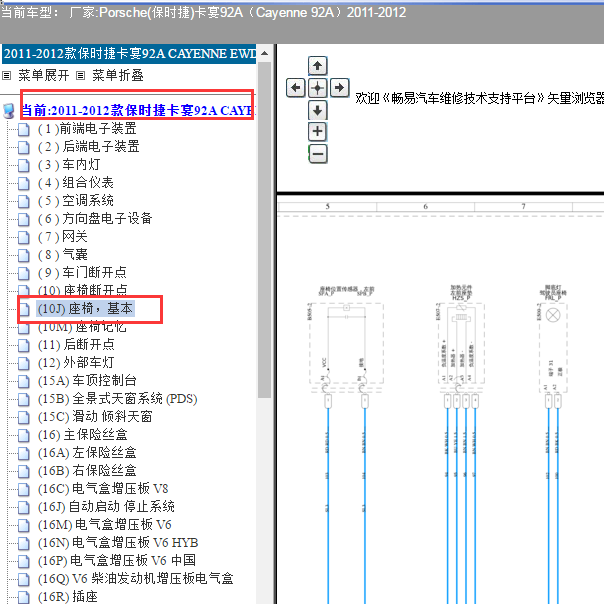This screenshot has width=604, height=604.
Task: Open (7)网关 in the tree
Action: [62, 237]
